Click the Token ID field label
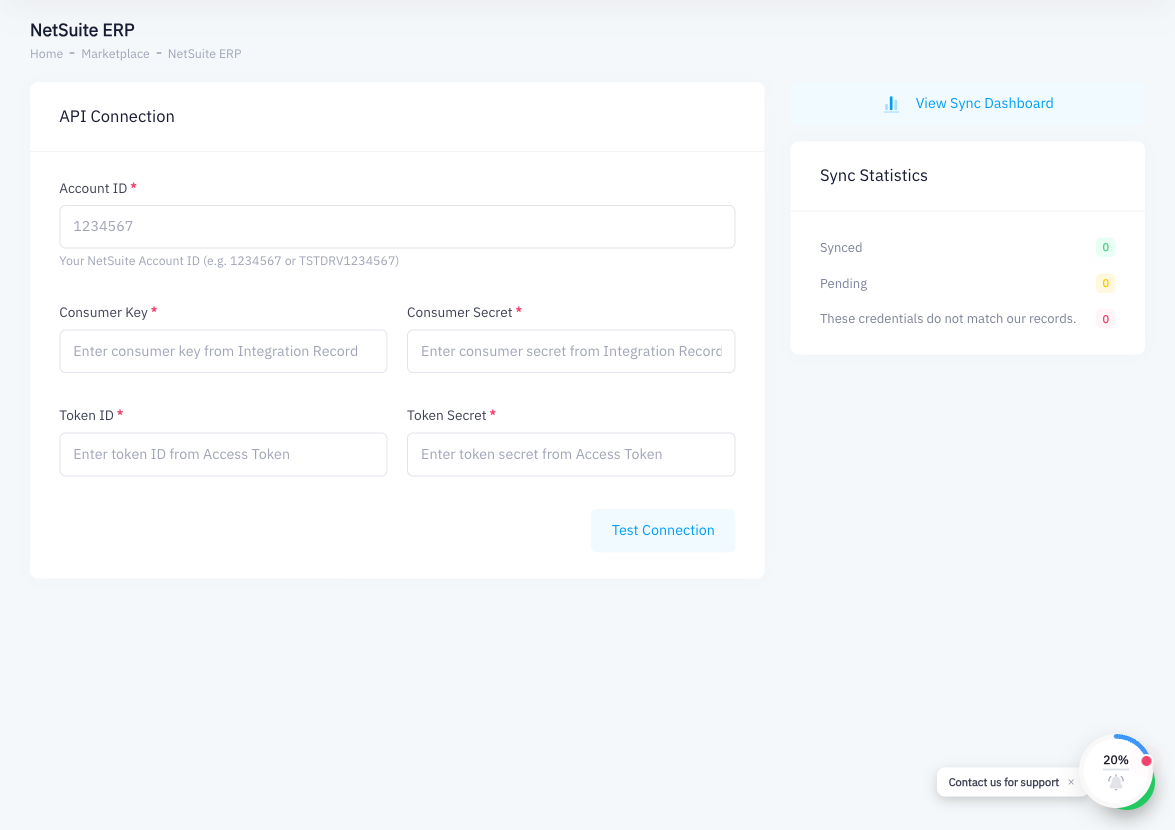Screen dimensions: 1175x830 (x=87, y=416)
